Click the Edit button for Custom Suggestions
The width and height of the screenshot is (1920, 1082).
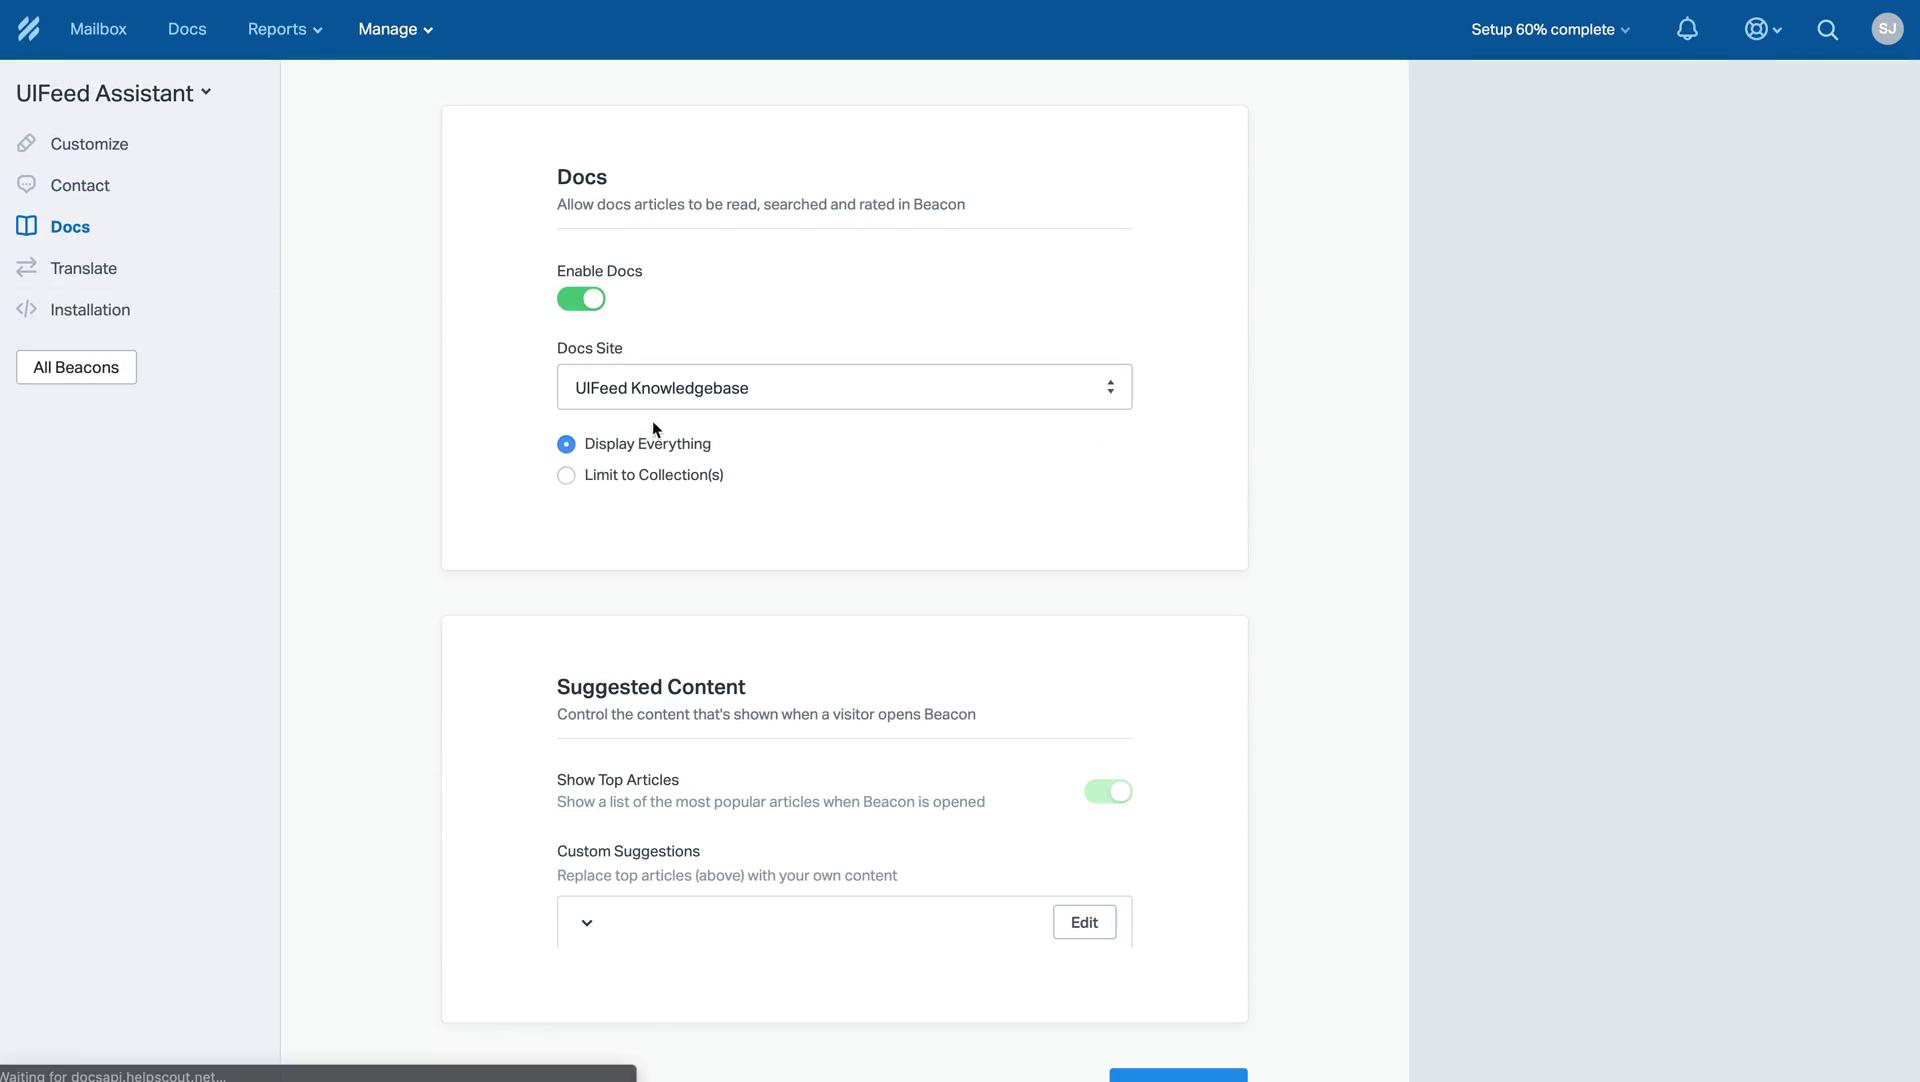click(x=1084, y=923)
